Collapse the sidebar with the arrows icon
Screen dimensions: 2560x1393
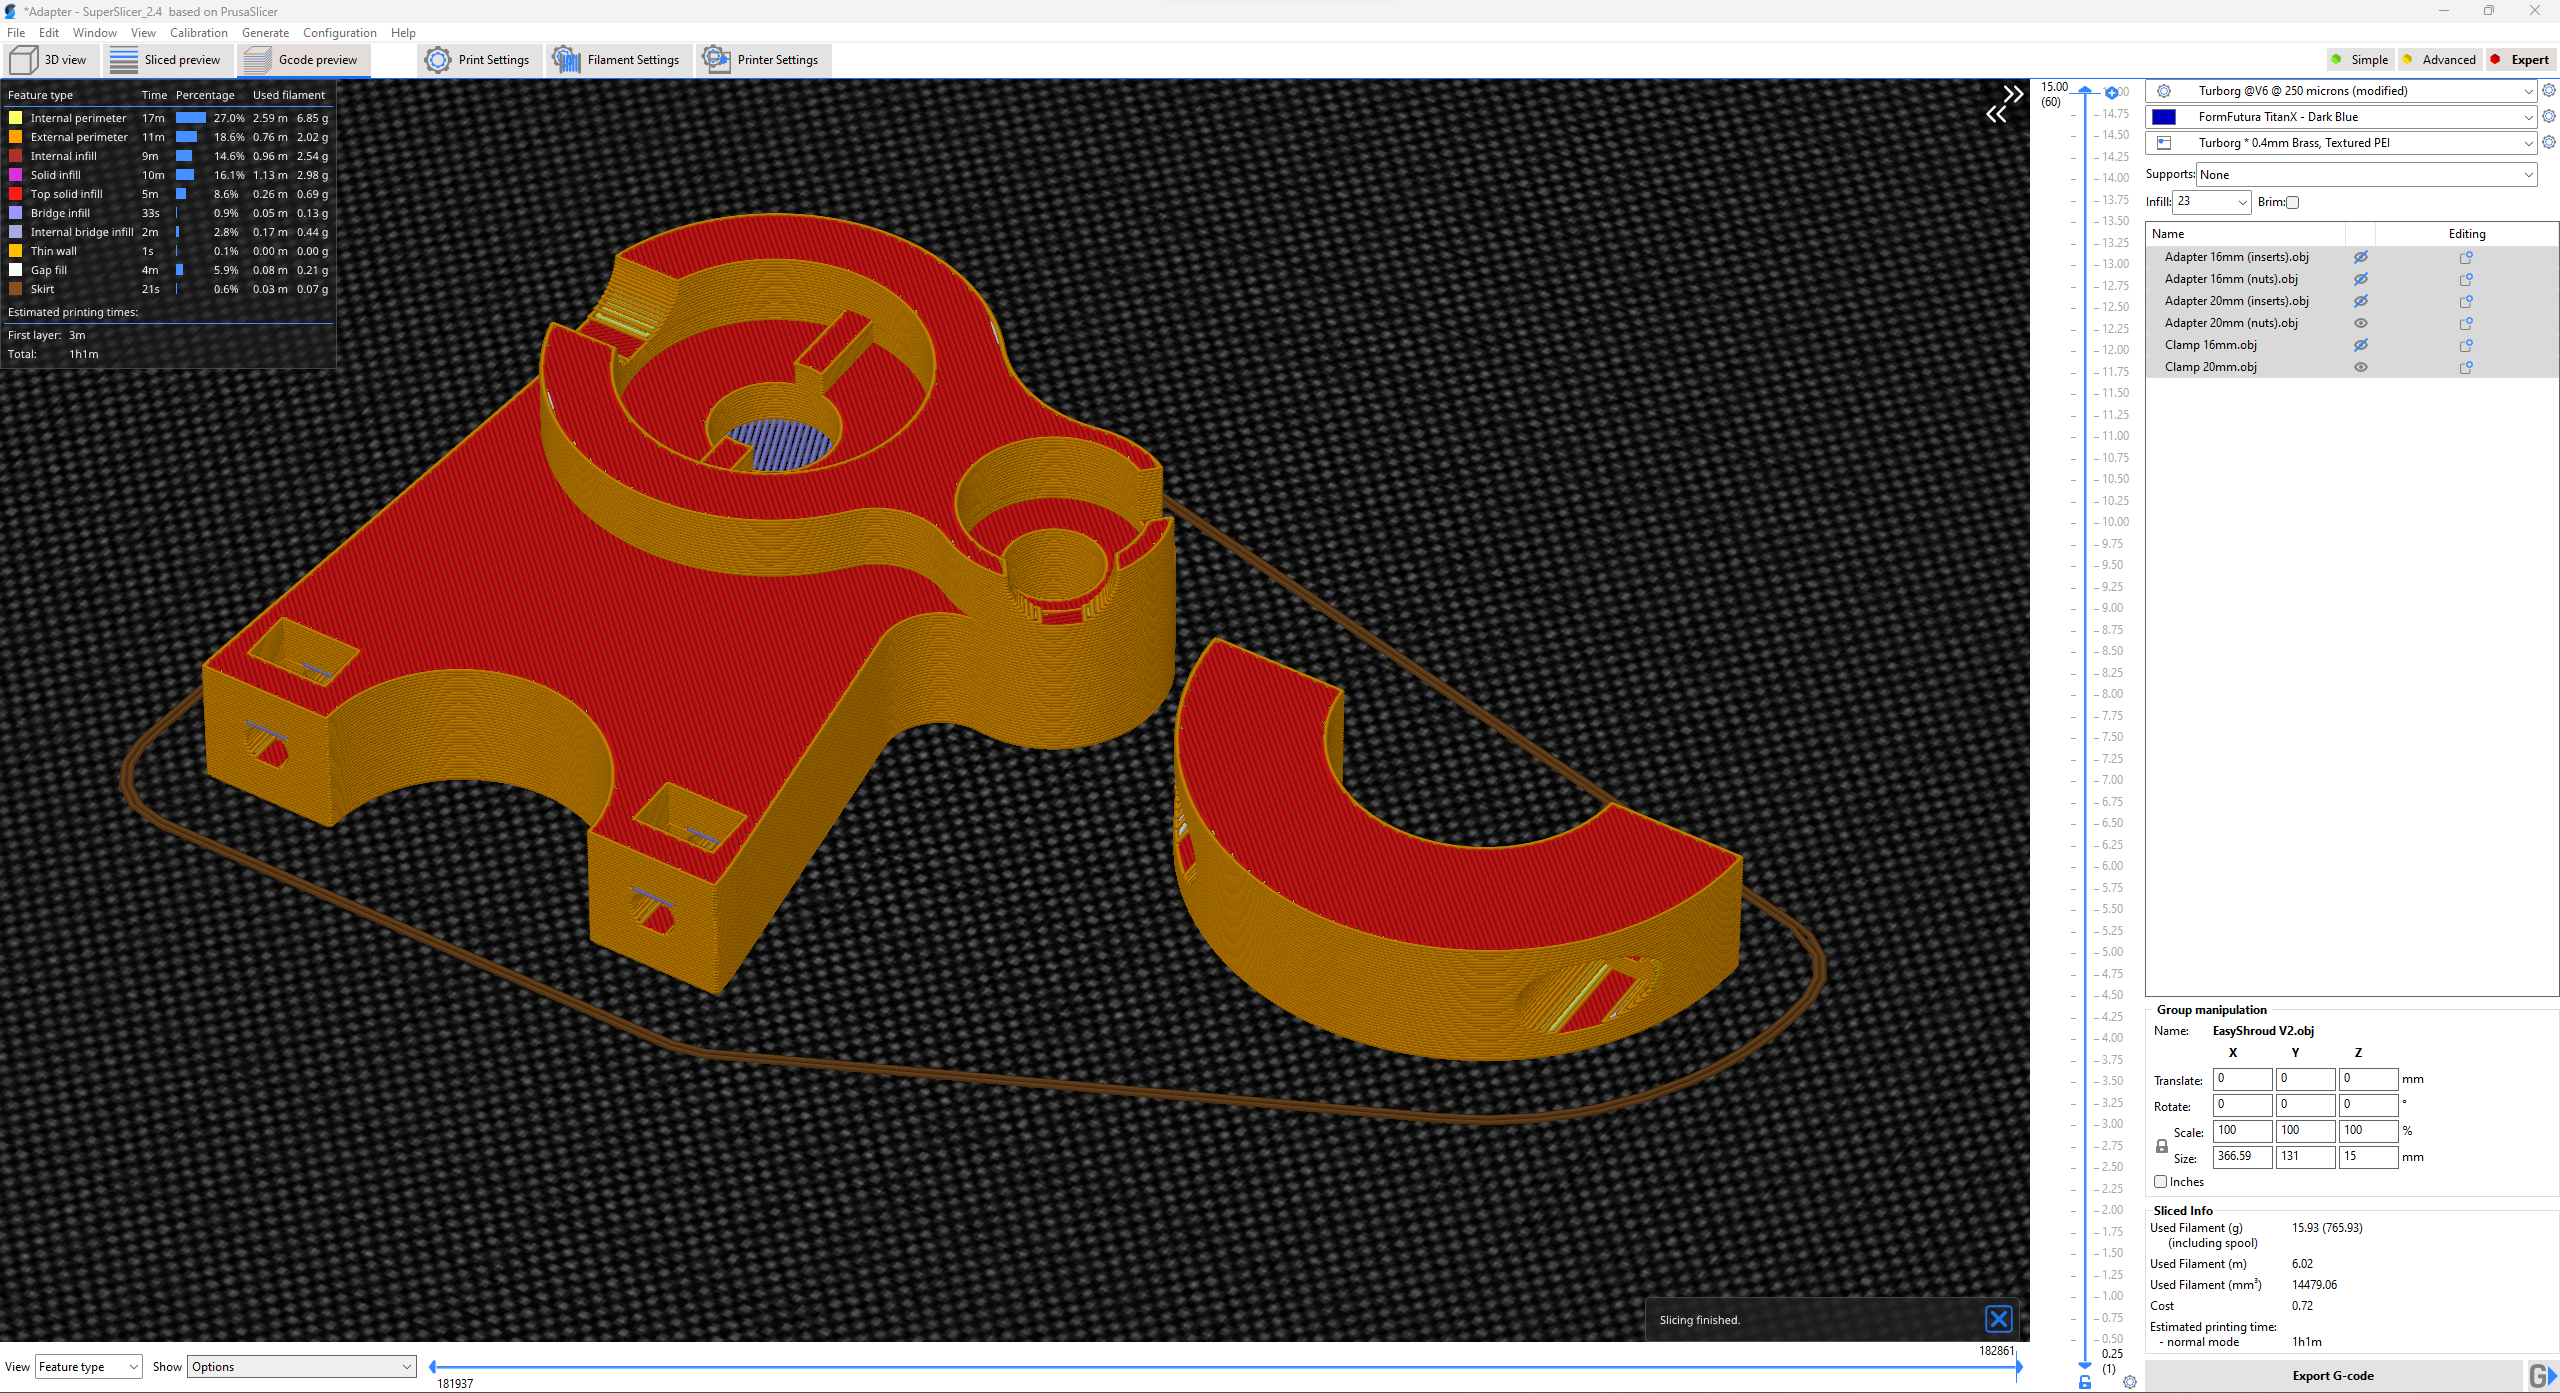[x=2004, y=104]
